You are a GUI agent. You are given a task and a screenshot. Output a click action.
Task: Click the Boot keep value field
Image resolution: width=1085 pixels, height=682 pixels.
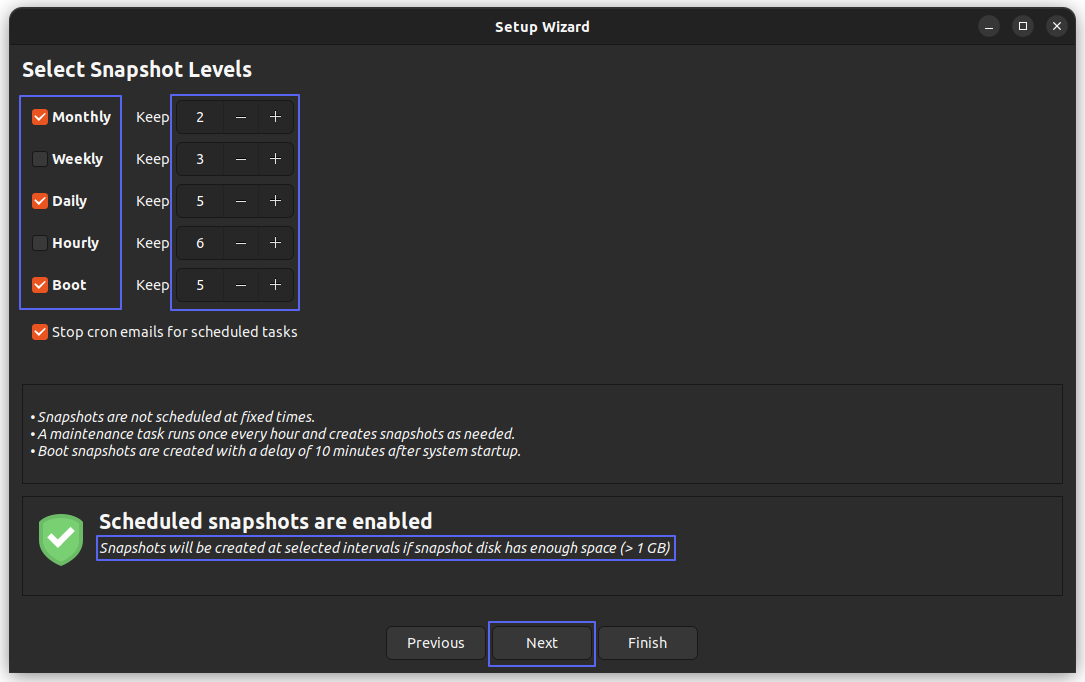[x=199, y=285]
